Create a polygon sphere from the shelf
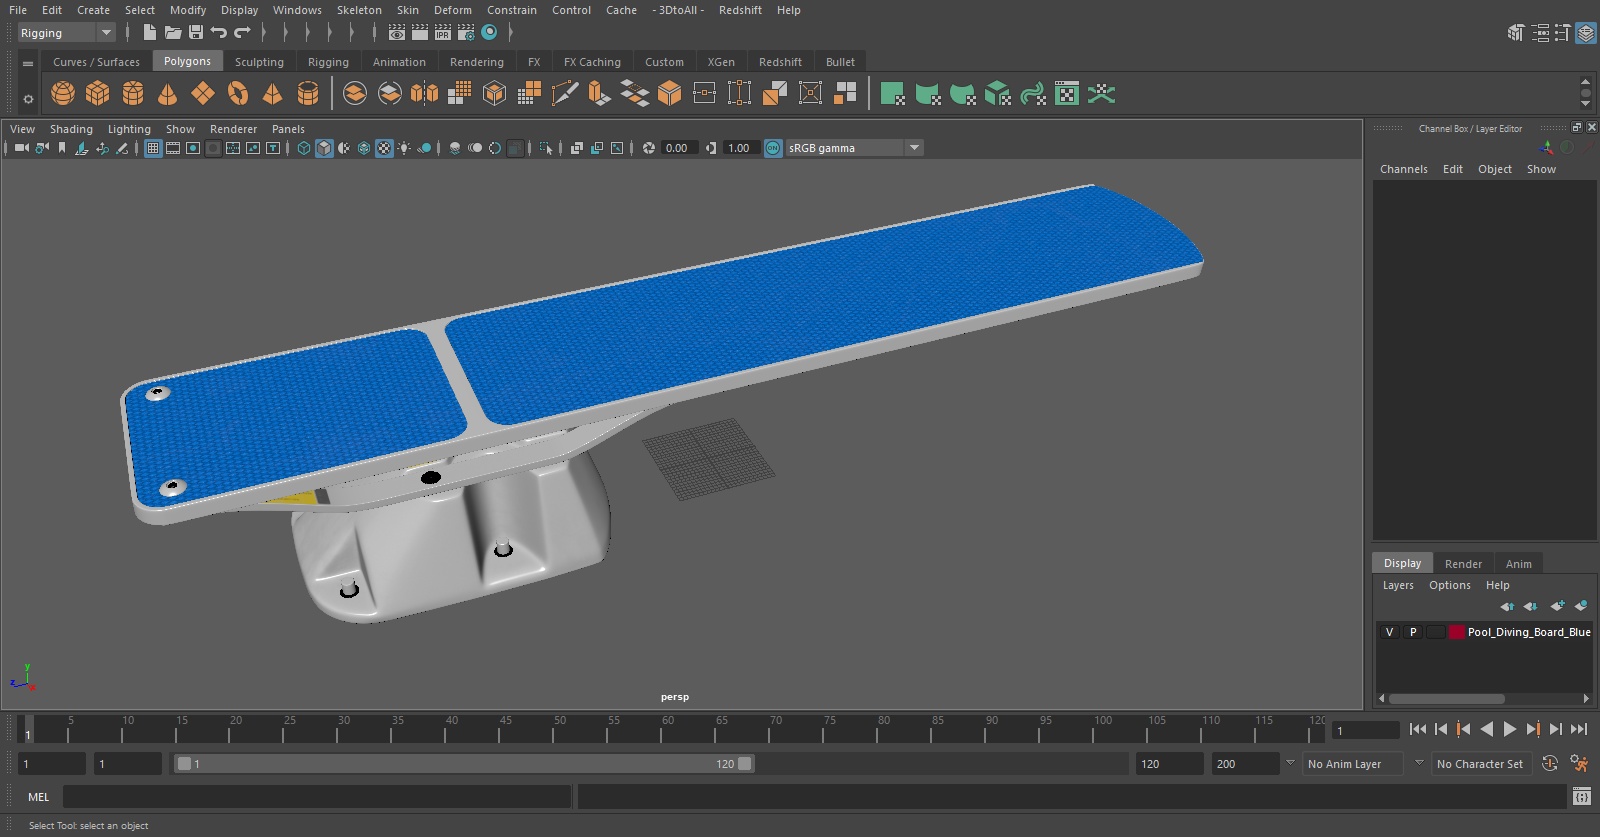Image resolution: width=1600 pixels, height=837 pixels. (x=63, y=94)
